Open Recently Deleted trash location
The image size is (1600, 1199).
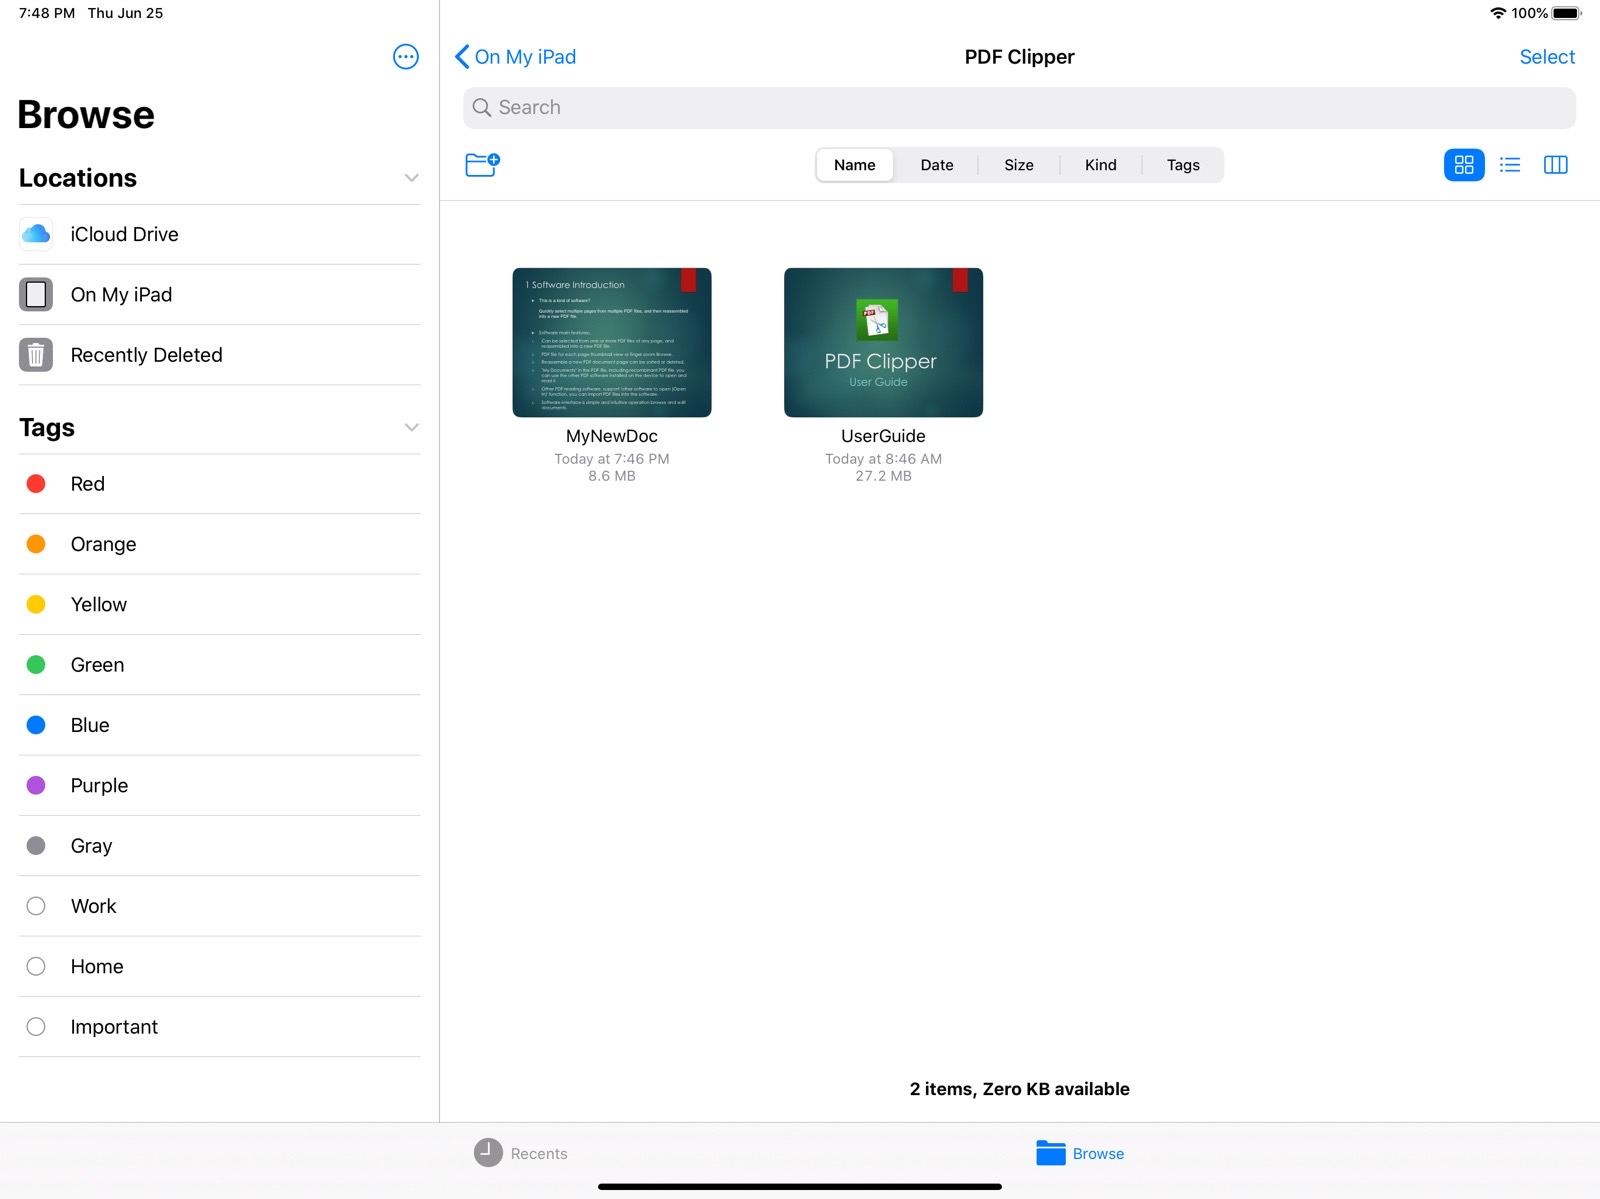pyautogui.click(x=146, y=355)
